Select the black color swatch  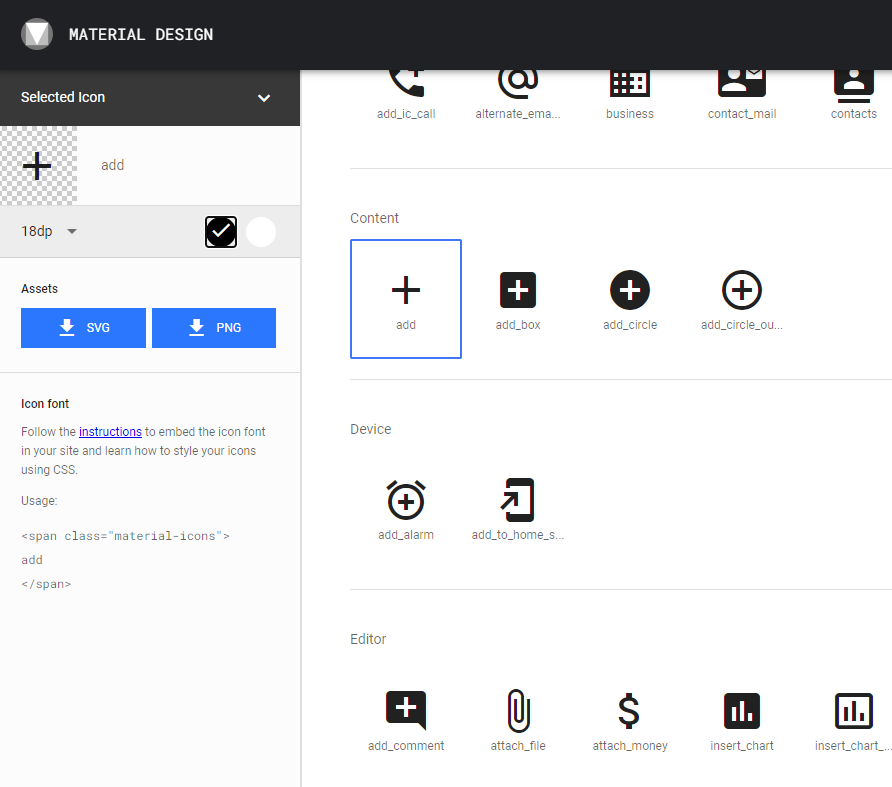221,232
